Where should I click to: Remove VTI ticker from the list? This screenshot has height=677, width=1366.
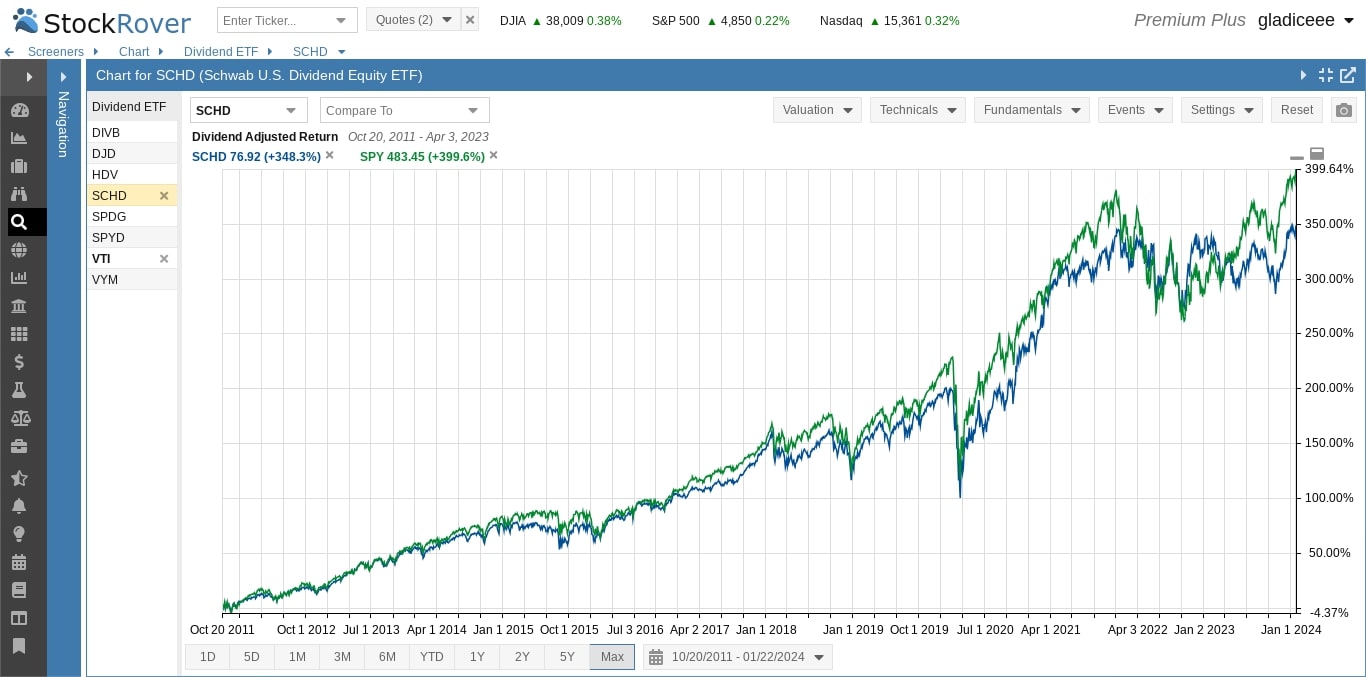tap(164, 258)
